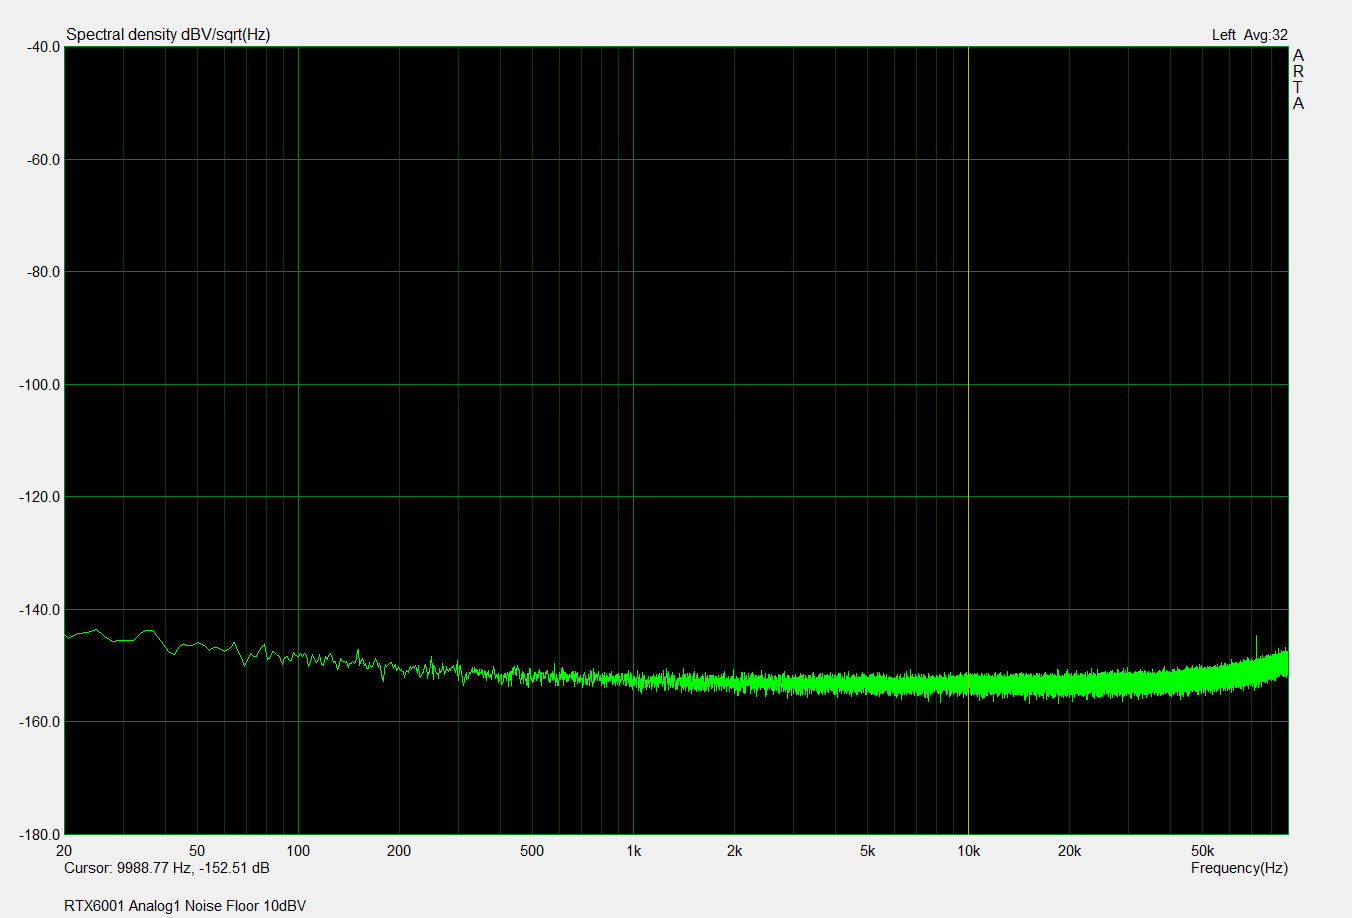The width and height of the screenshot is (1352, 918).
Task: Click the -120.0 y-axis label
Action: click(40, 497)
